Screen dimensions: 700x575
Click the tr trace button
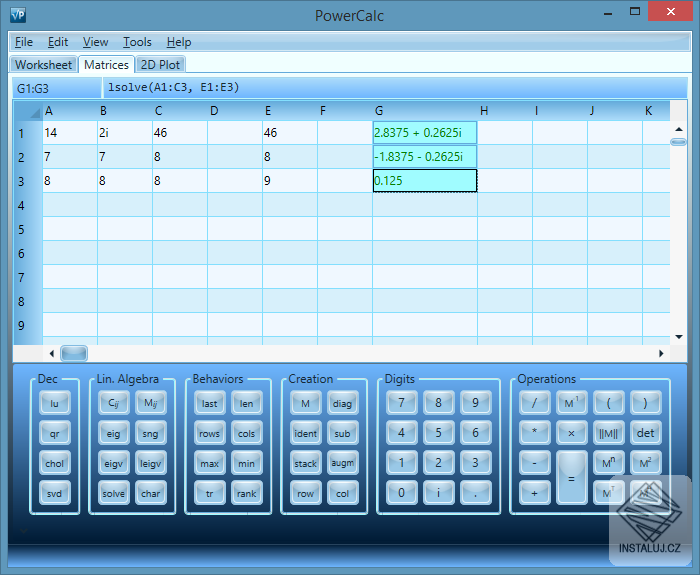coord(209,493)
